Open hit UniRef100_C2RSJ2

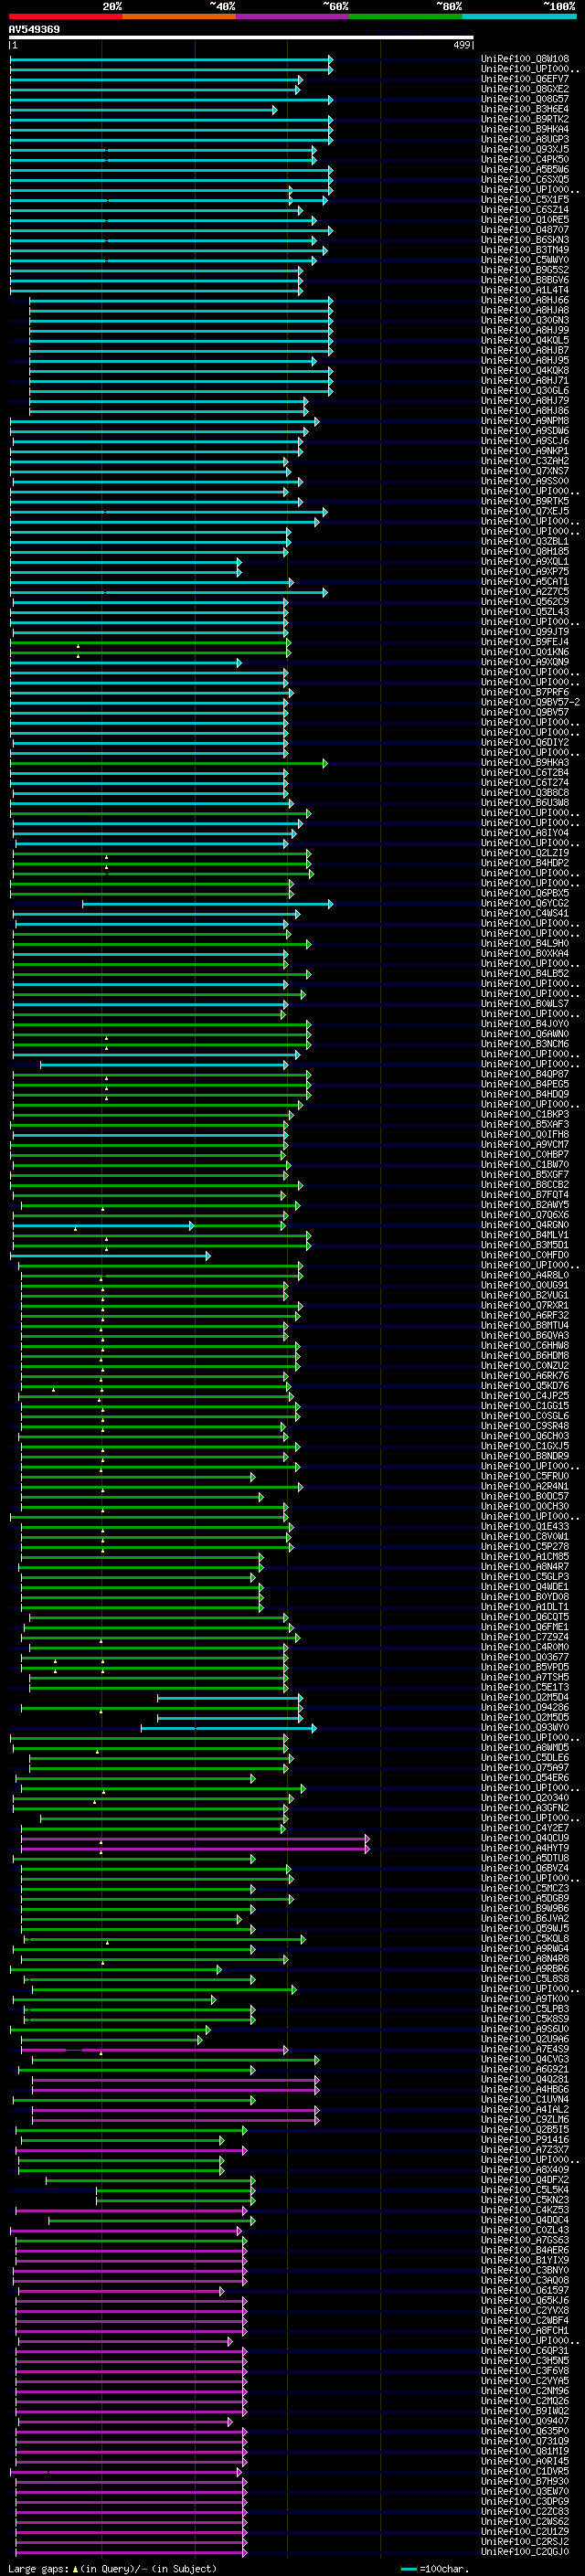525,2541
